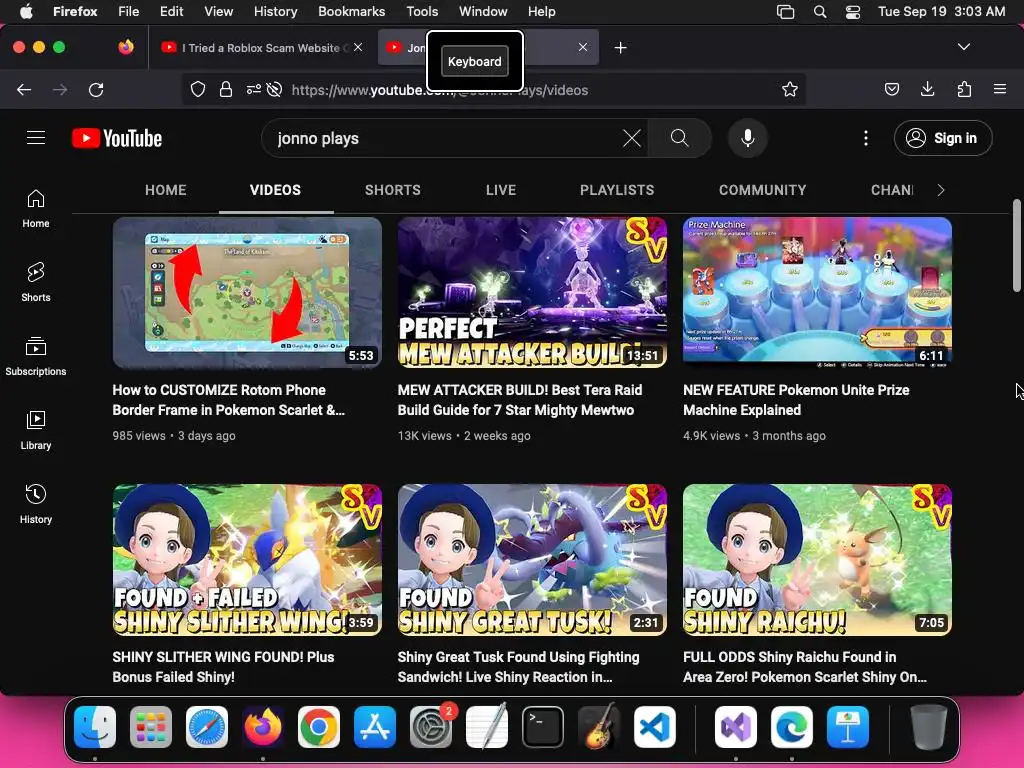Play the Prize Machine thumbnail video
The image size is (1024, 768).
click(x=818, y=293)
